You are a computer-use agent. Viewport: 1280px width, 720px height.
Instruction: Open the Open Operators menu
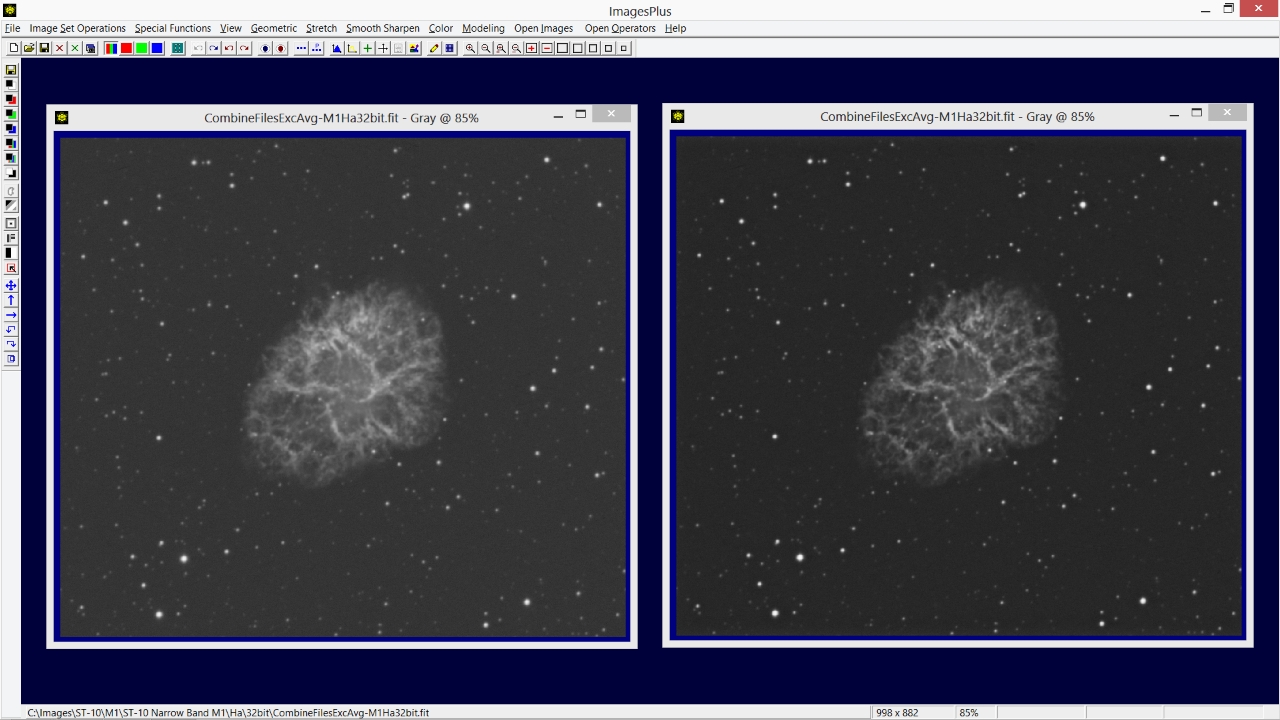tap(620, 28)
